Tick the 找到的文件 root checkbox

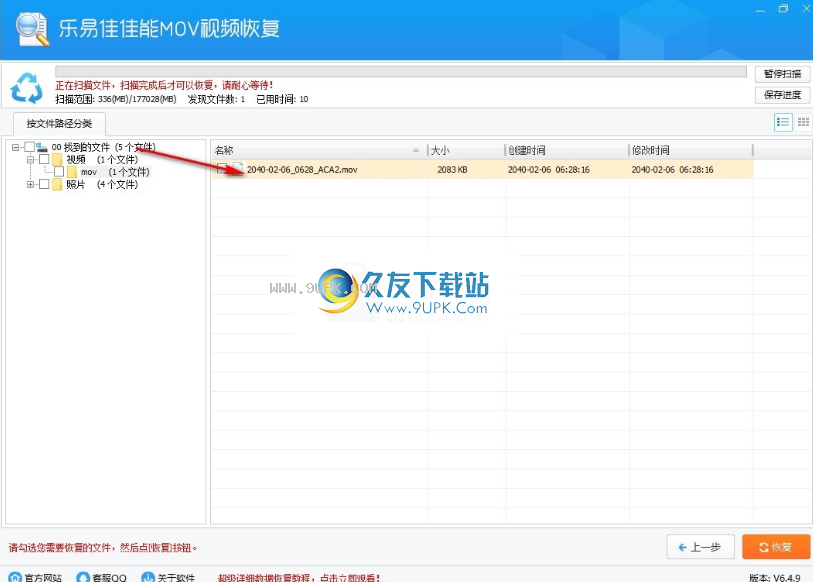click(30, 147)
